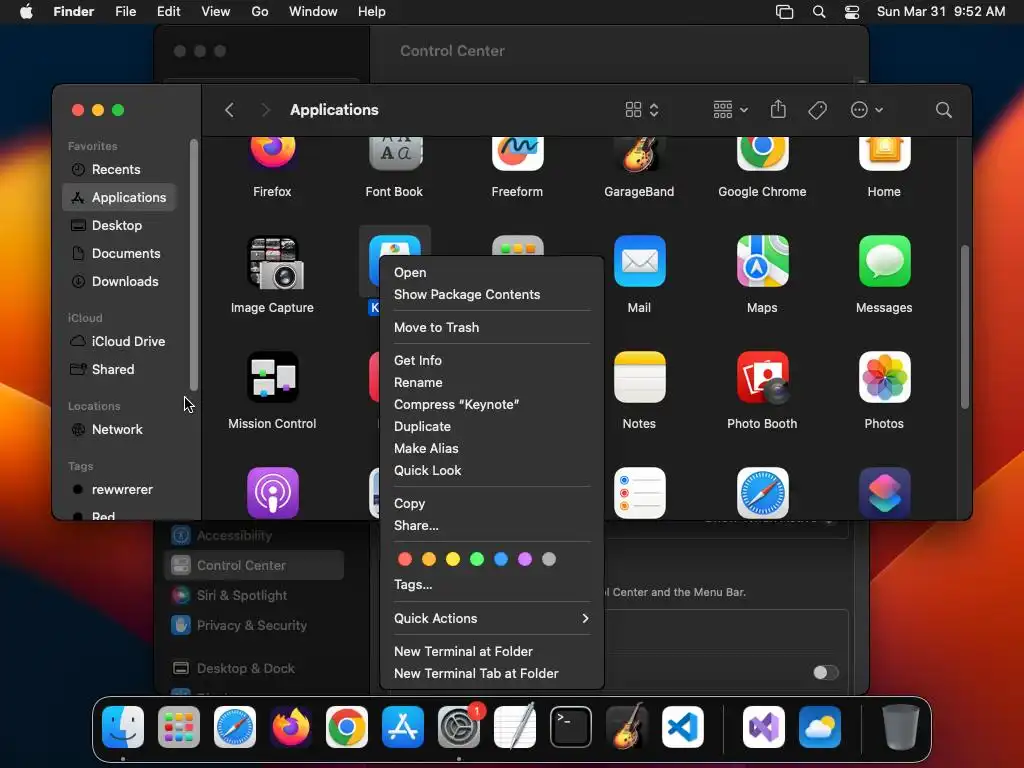1024x768 pixels.
Task: Open the group-by options dropdown
Action: tap(730, 110)
